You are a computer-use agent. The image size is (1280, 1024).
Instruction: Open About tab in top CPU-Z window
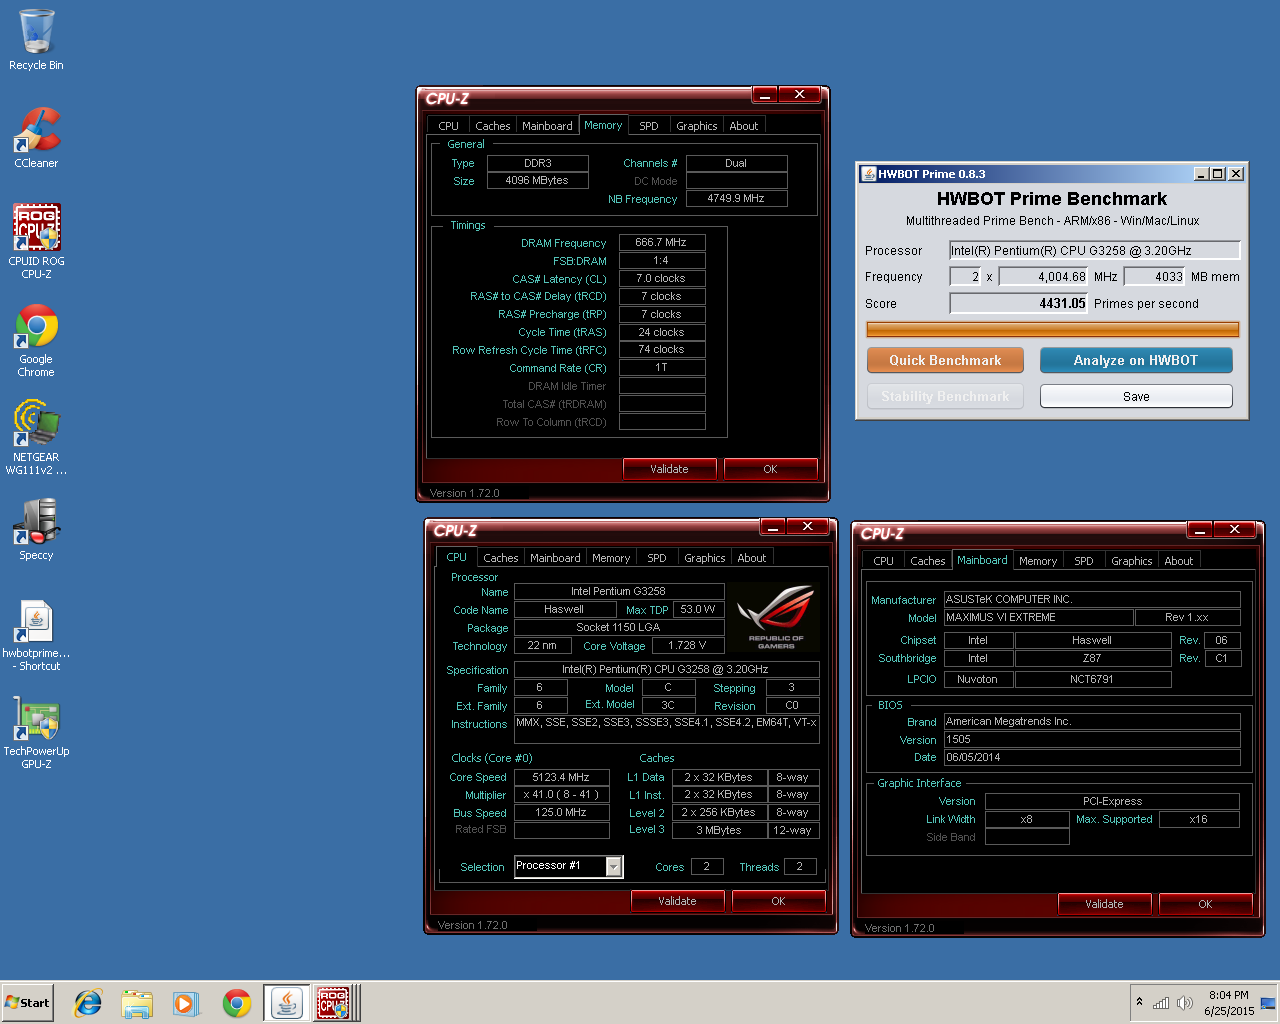point(743,126)
